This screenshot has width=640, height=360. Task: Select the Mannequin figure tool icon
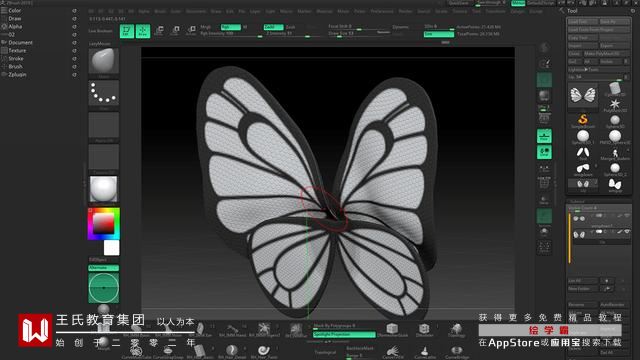[x=615, y=153]
